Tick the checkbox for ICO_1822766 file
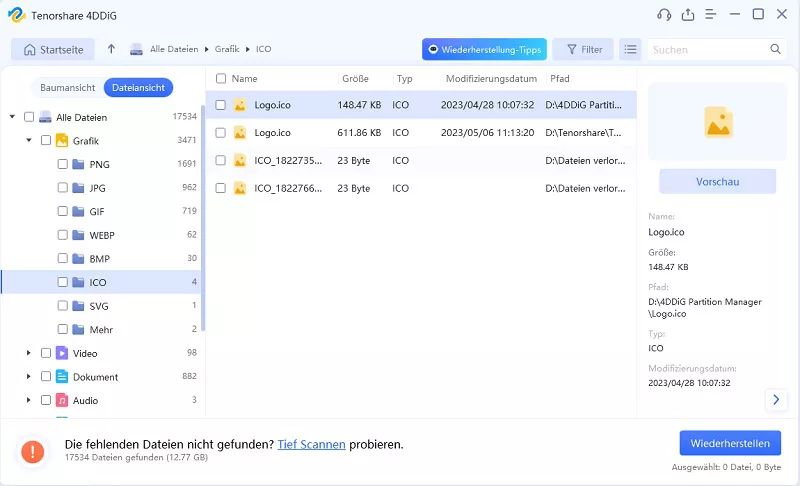This screenshot has width=800, height=486. 220,188
